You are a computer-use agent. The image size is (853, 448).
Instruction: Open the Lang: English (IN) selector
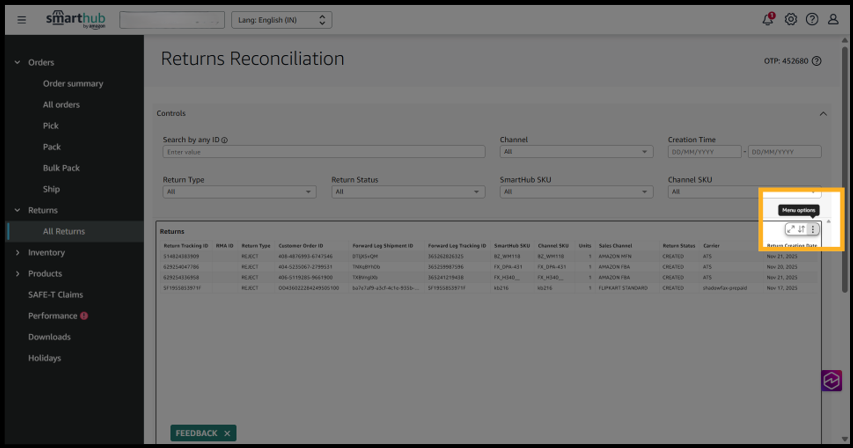[281, 20]
